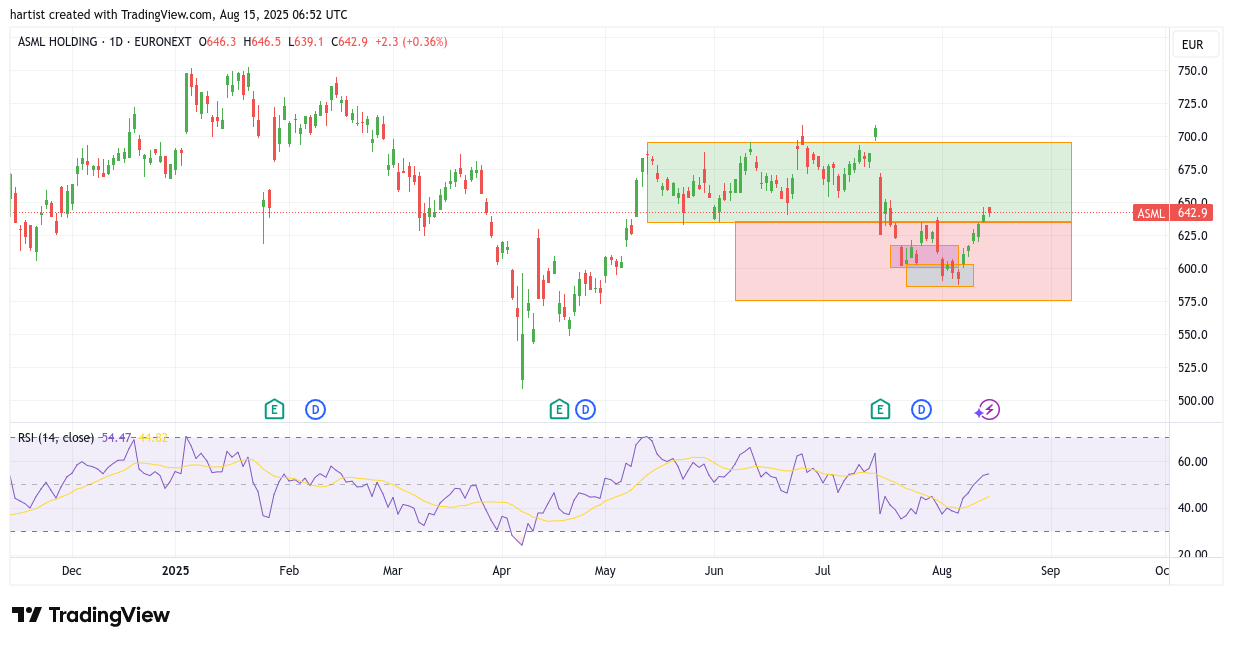Click the TradingView logo
The image size is (1233, 645).
(91, 615)
